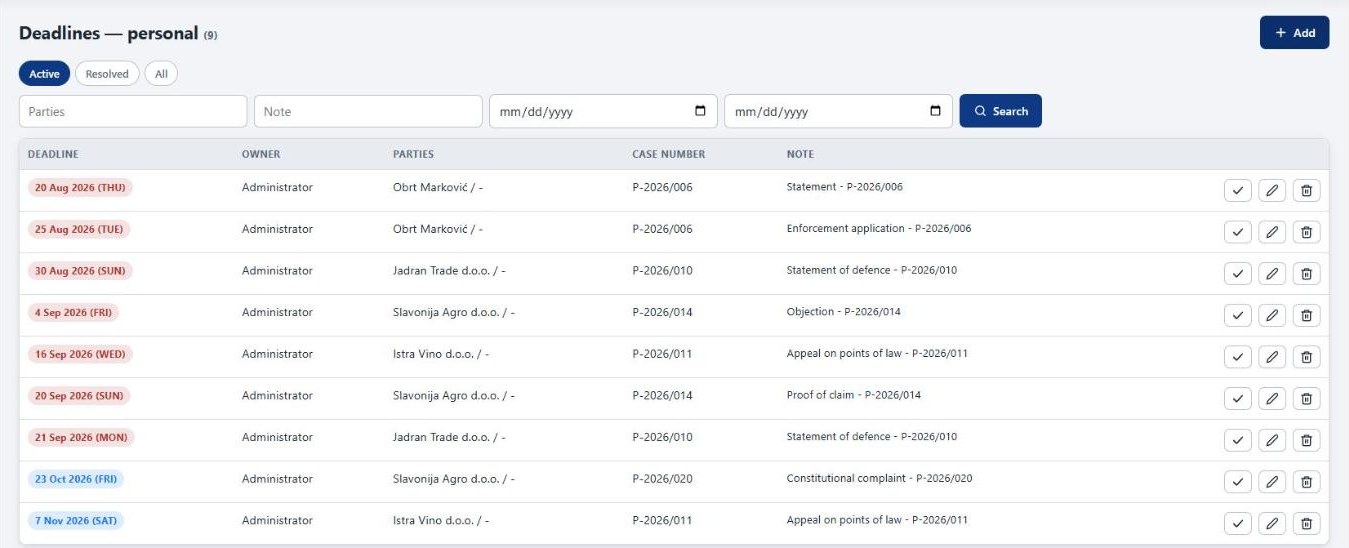Click the Objection - P-2026/014 note

pyautogui.click(x=844, y=312)
